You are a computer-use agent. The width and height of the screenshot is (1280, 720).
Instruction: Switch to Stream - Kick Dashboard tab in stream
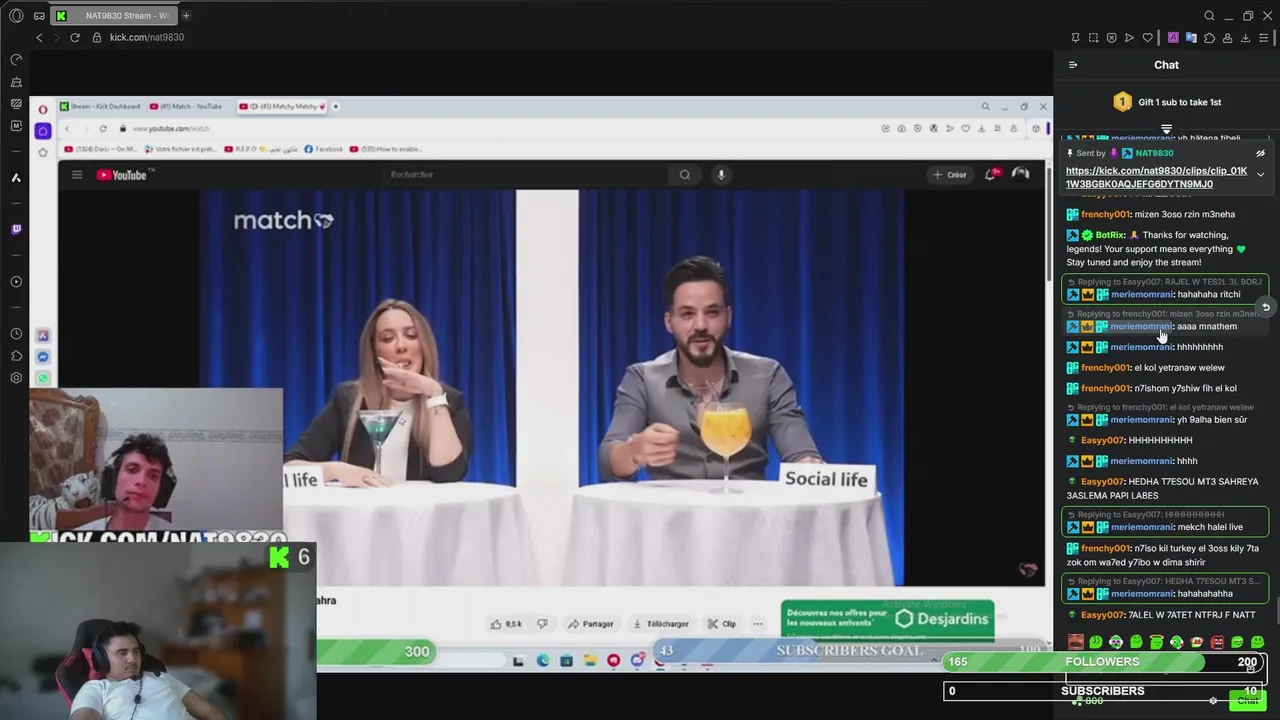(x=100, y=106)
